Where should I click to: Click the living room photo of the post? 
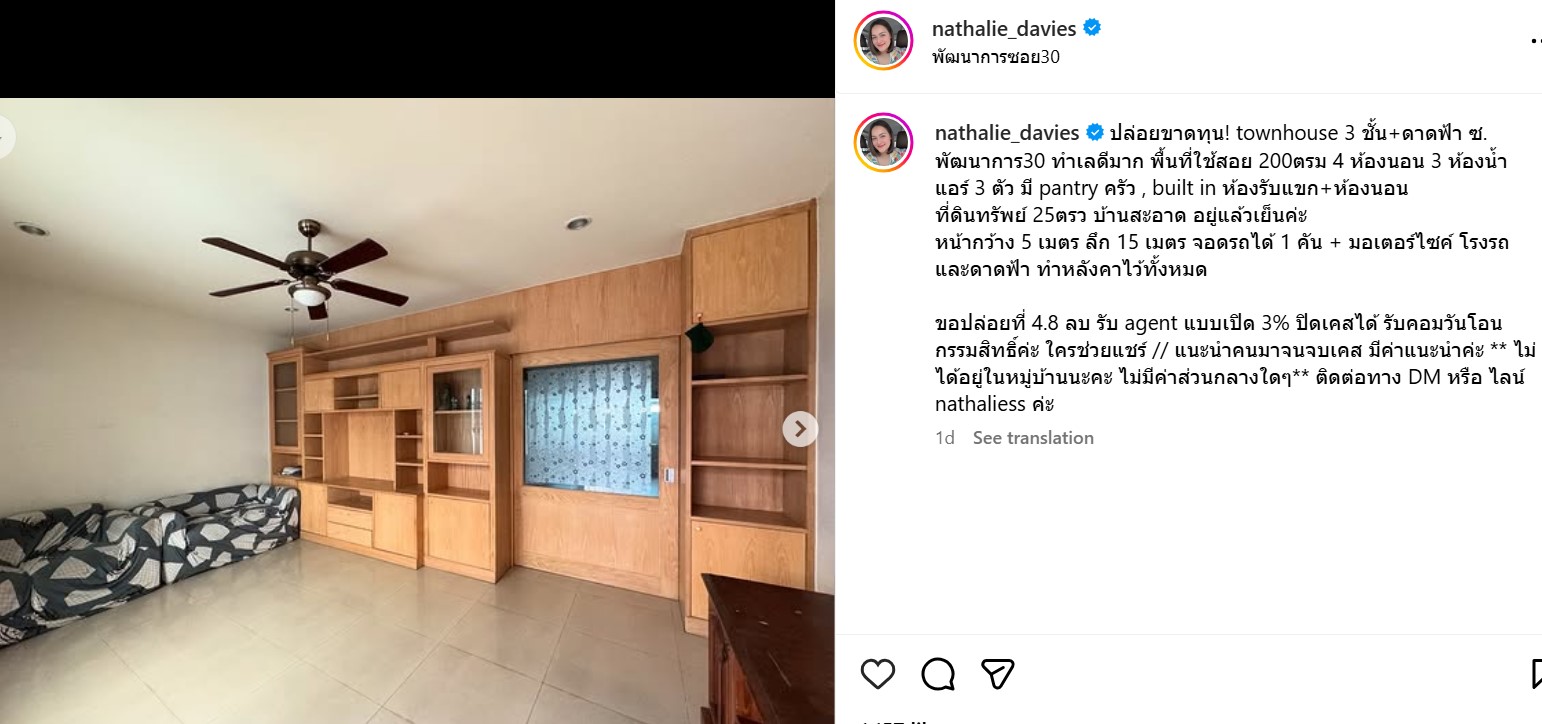click(417, 410)
